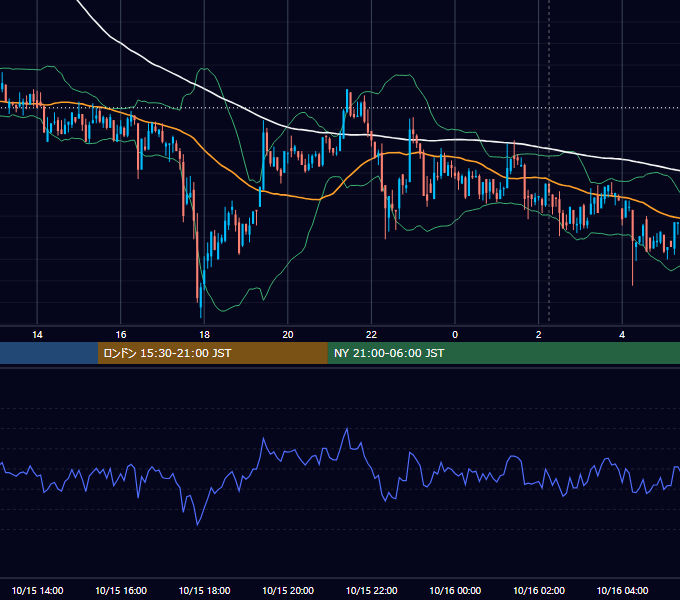This screenshot has height=600, width=680.
Task: Click the 2 hour label on the price chart axis
Action: (539, 335)
